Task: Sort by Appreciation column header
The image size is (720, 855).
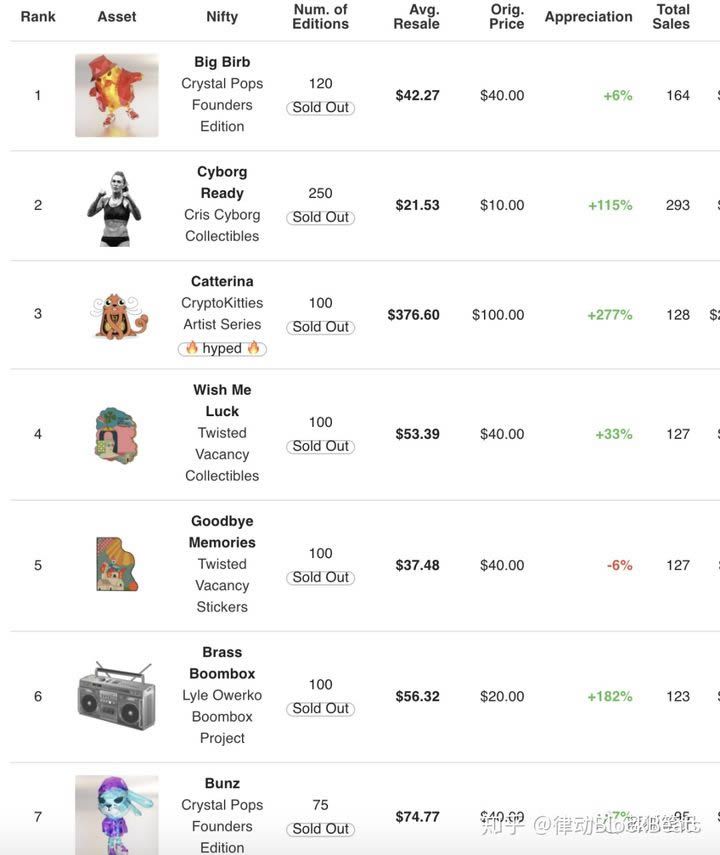Action: click(x=589, y=17)
